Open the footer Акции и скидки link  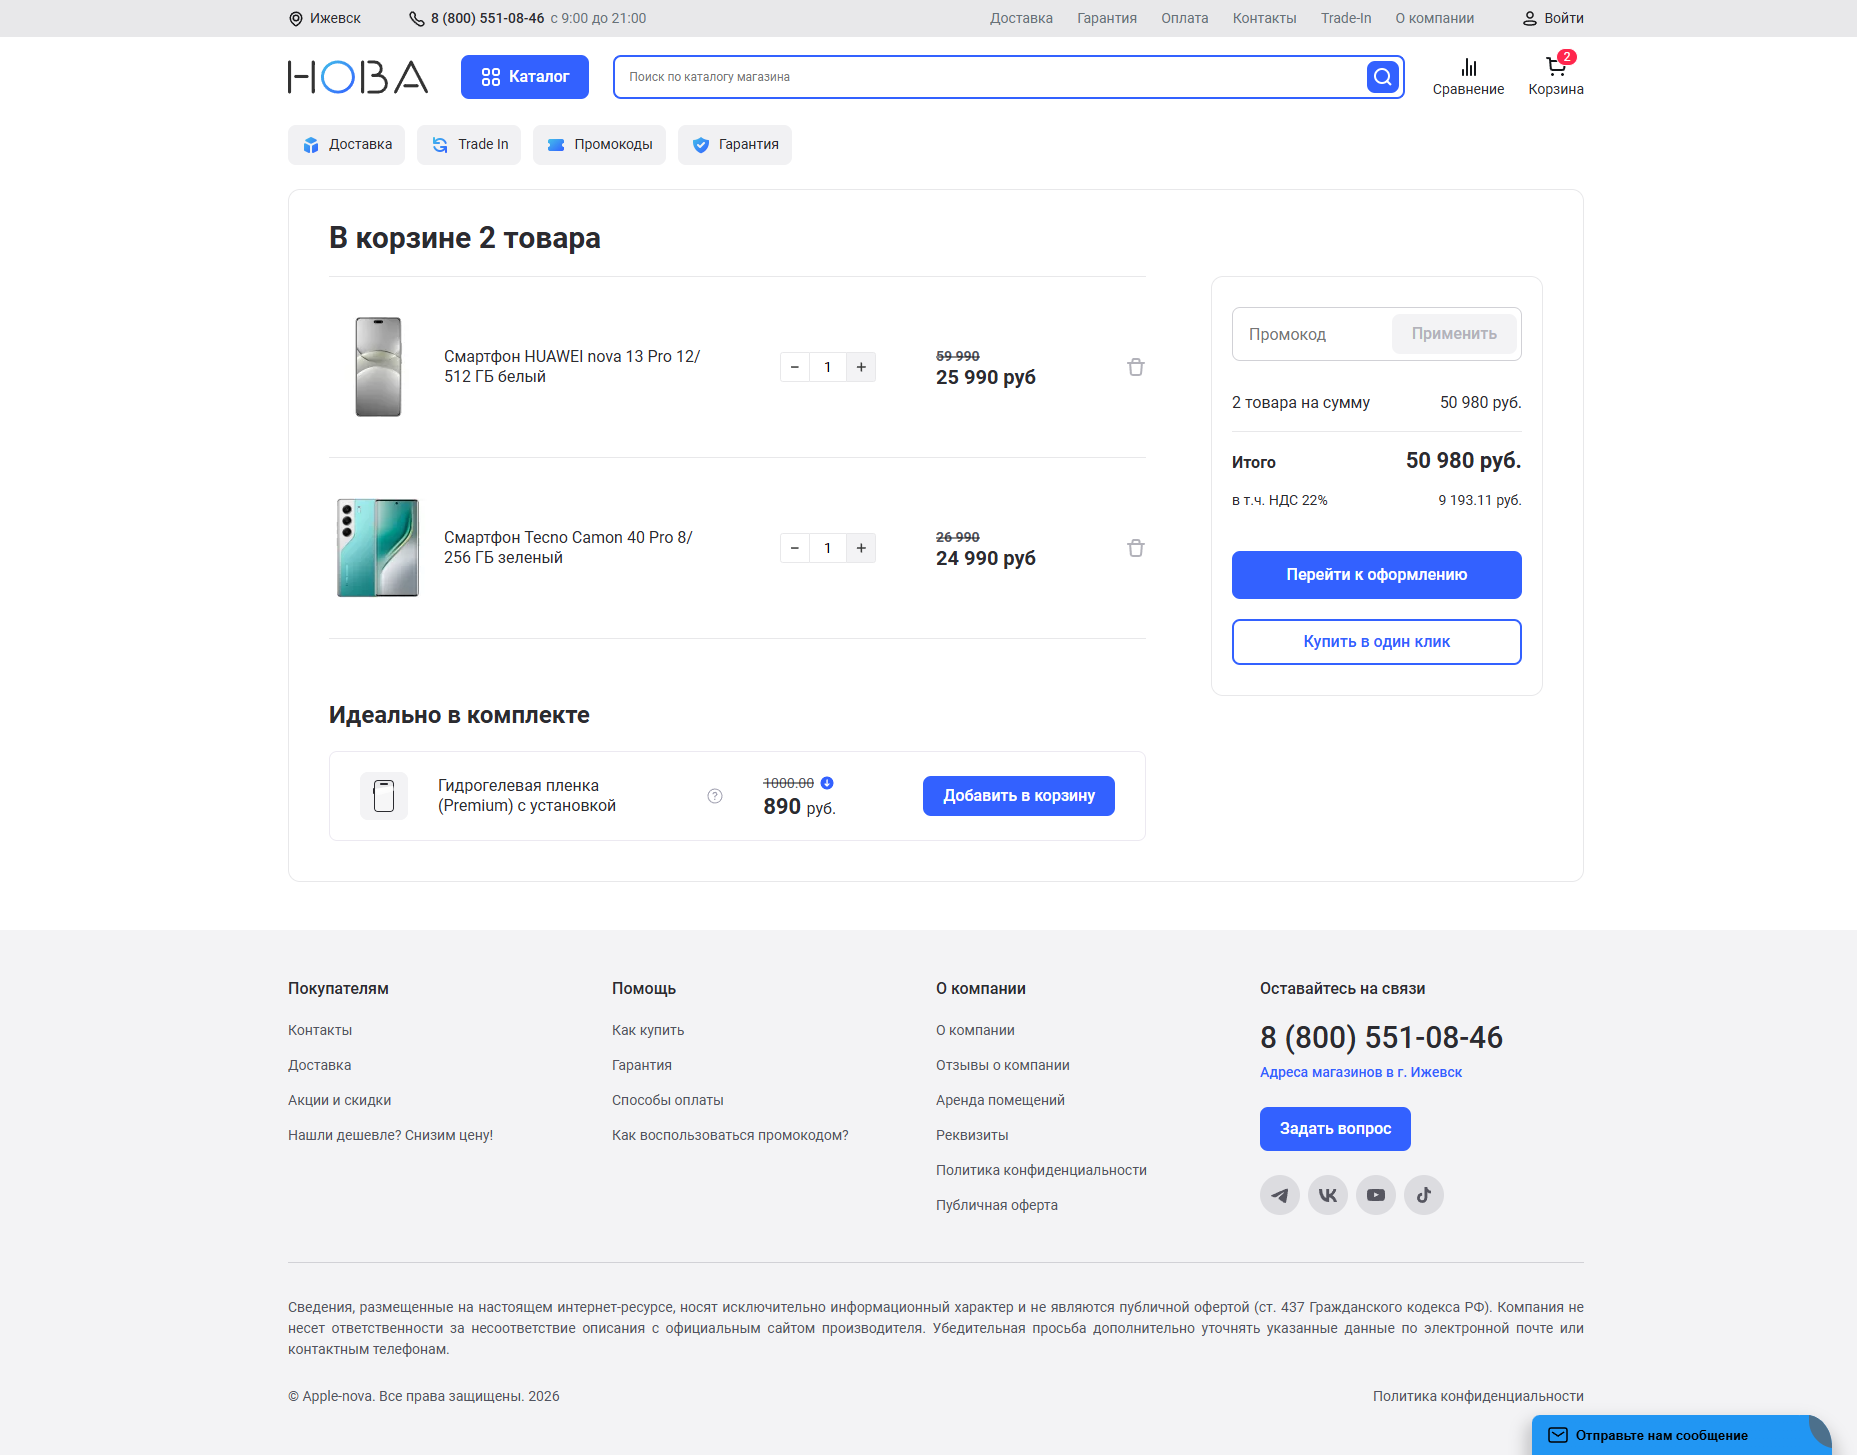(x=340, y=1100)
